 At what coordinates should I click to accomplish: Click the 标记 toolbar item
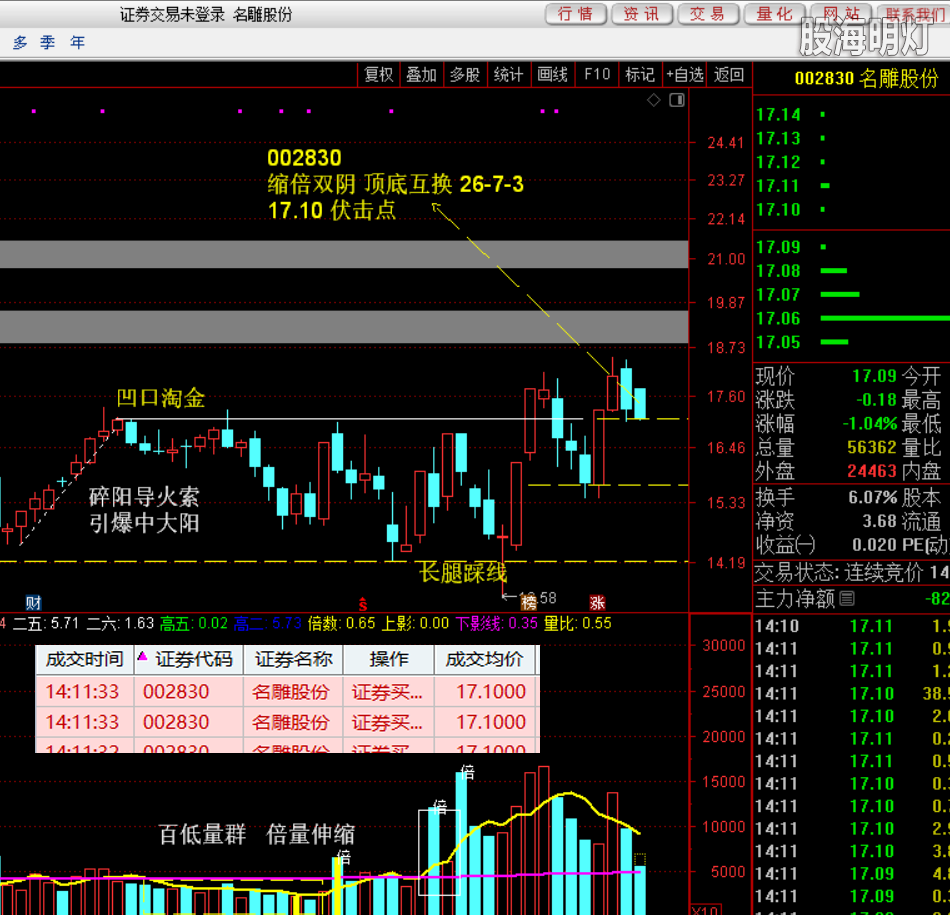tap(640, 75)
